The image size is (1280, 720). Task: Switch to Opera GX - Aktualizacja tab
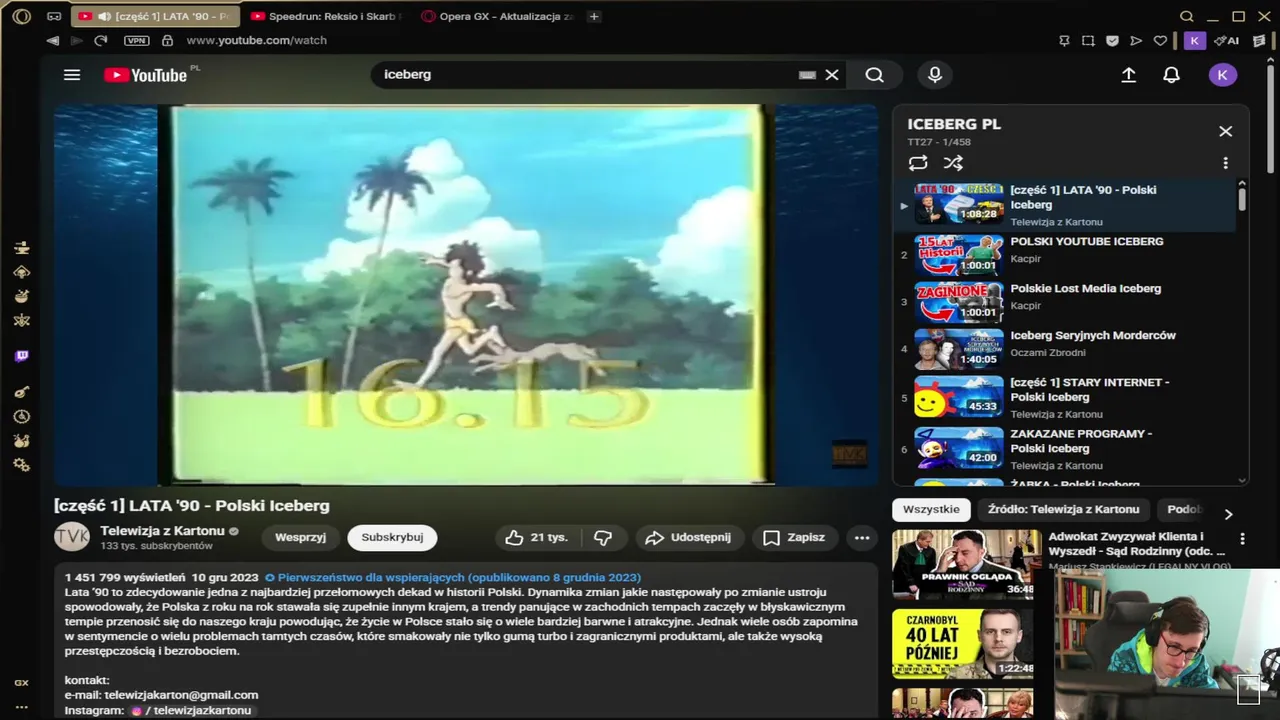coord(498,16)
